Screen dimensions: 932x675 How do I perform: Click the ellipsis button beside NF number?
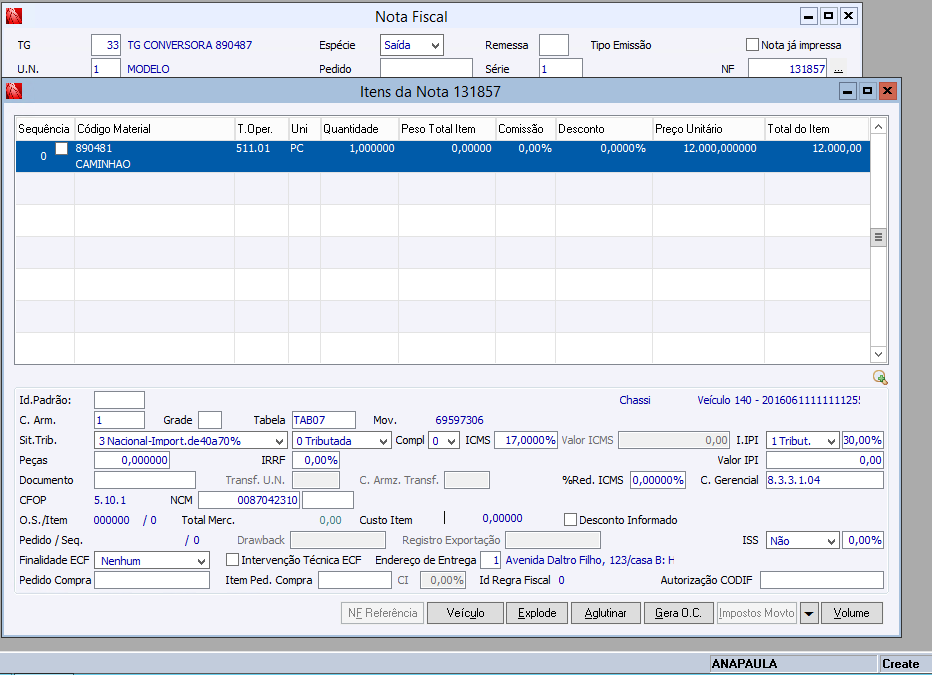838,69
